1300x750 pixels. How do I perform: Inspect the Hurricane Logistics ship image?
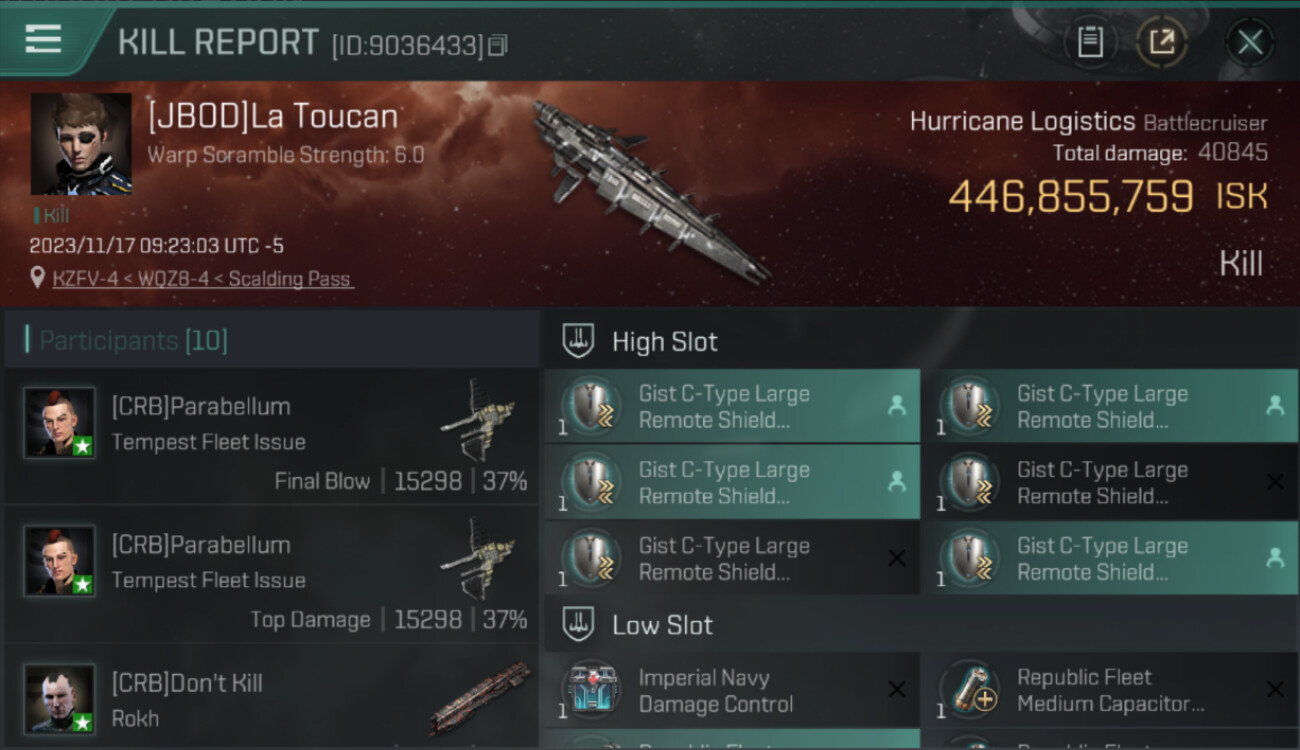[x=650, y=190]
